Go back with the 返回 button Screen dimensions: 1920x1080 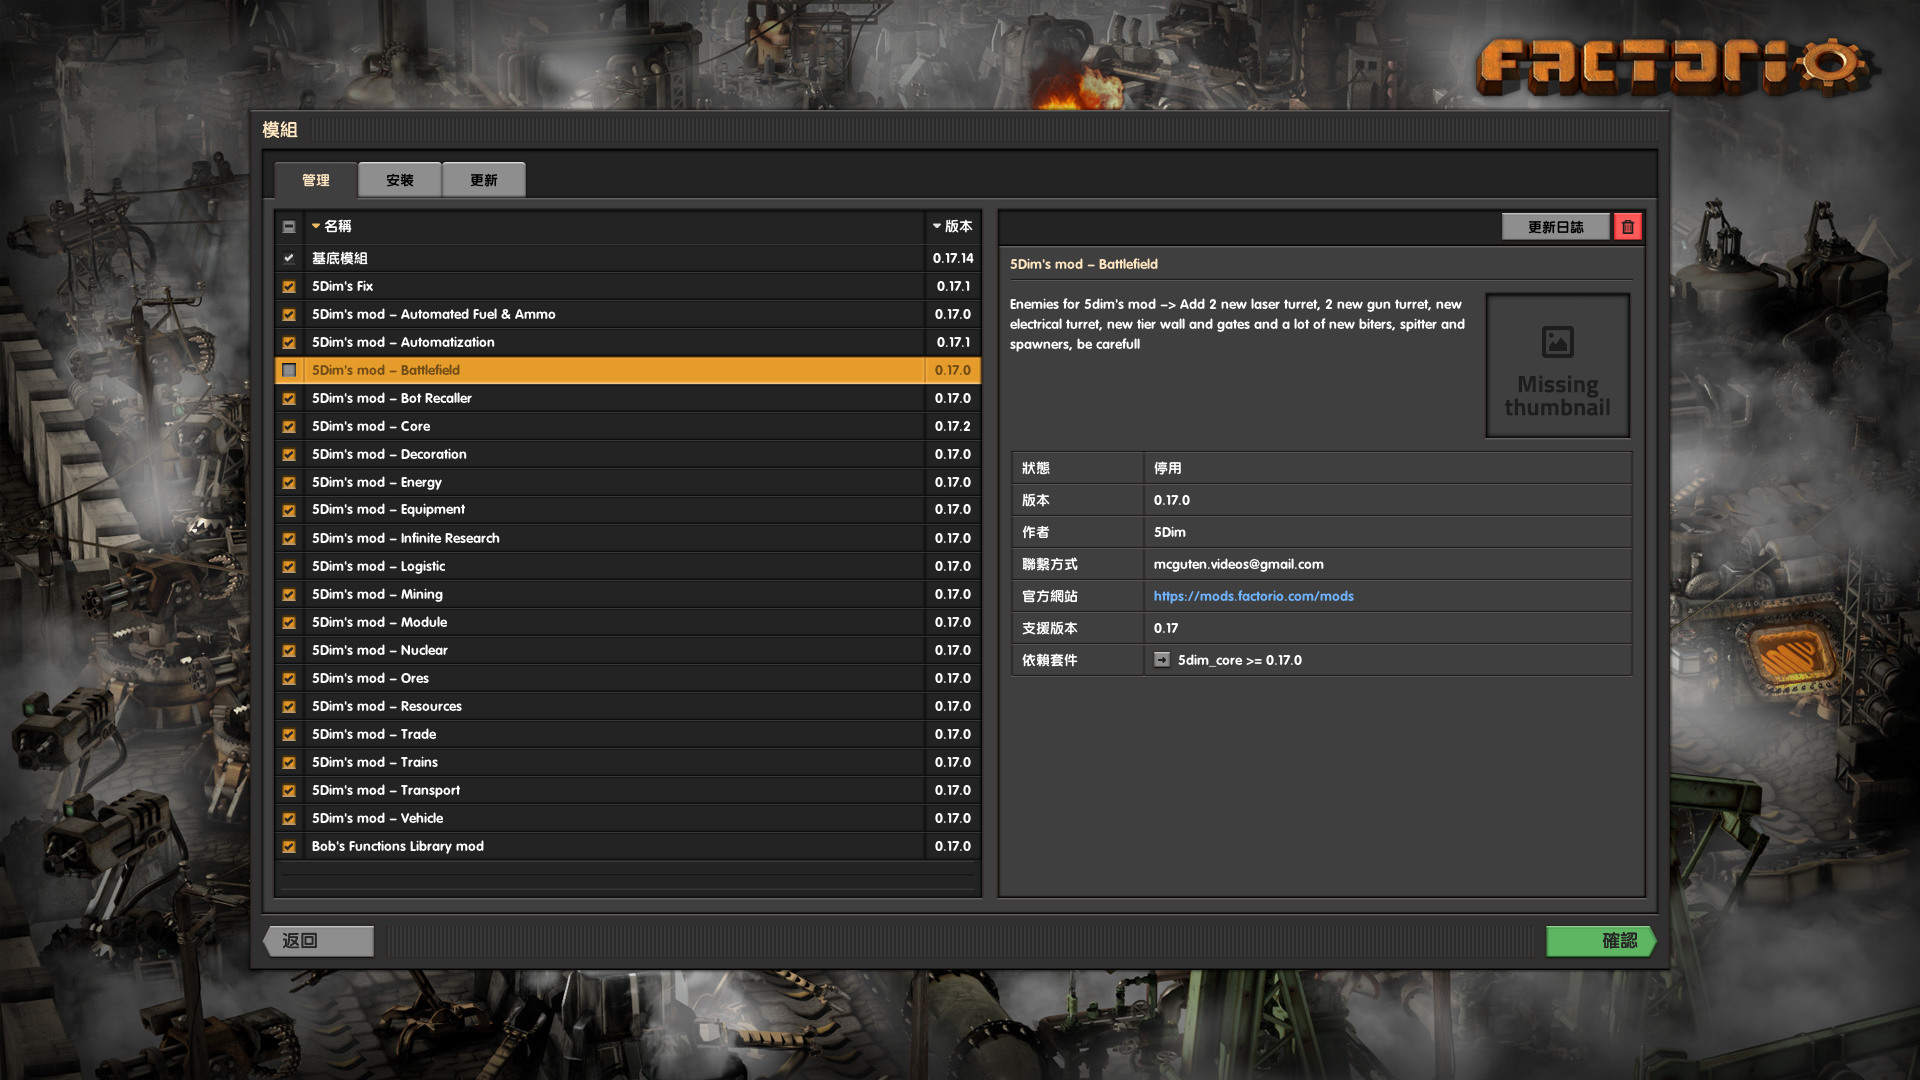(318, 941)
